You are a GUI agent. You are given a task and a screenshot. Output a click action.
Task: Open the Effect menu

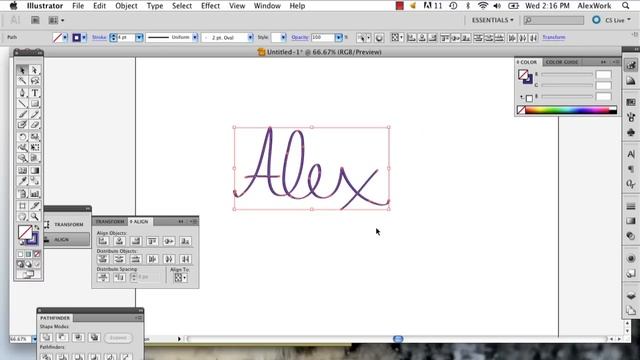210,6
